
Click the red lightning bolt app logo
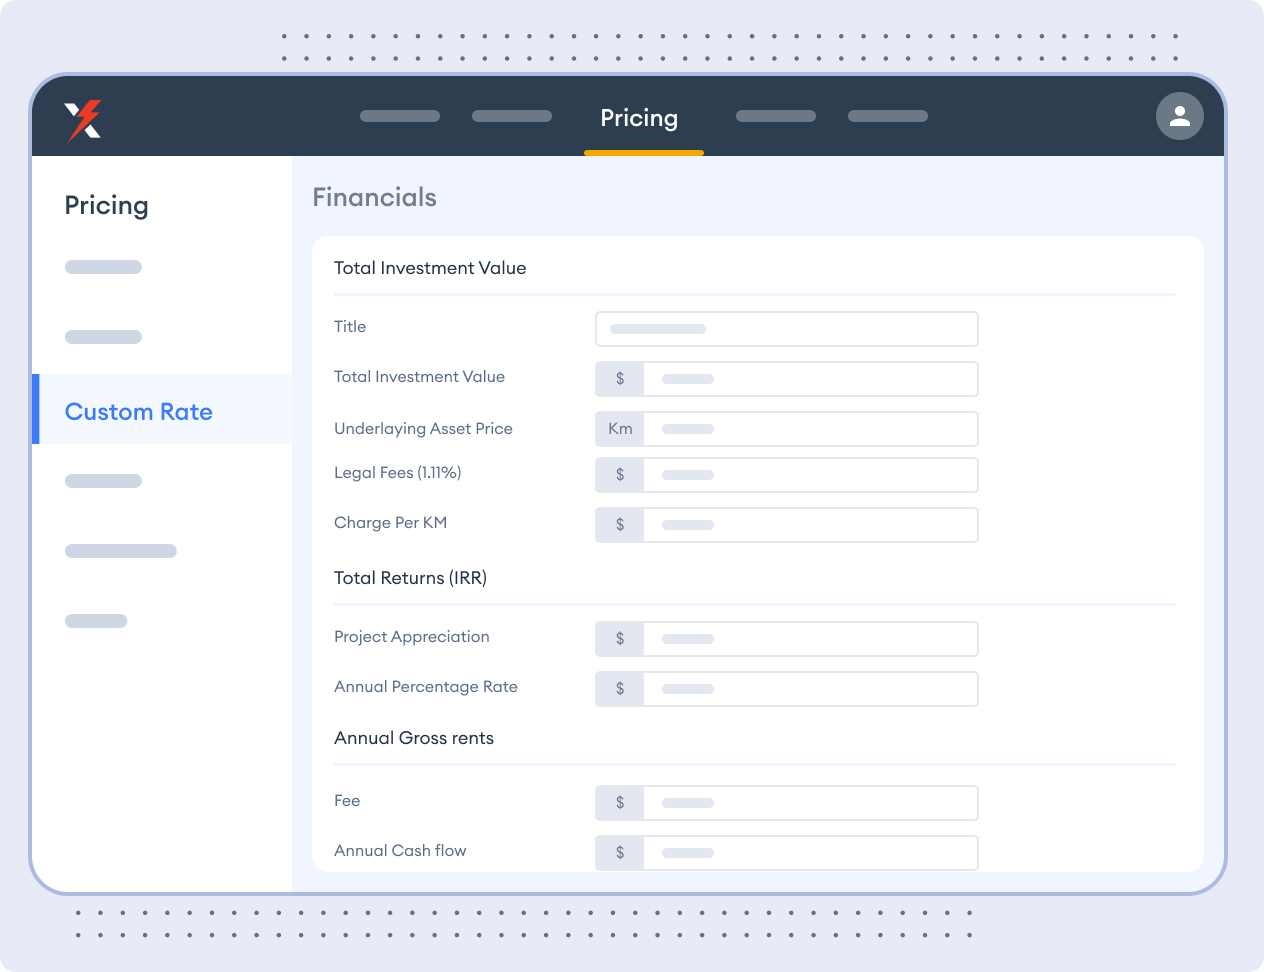coord(84,117)
